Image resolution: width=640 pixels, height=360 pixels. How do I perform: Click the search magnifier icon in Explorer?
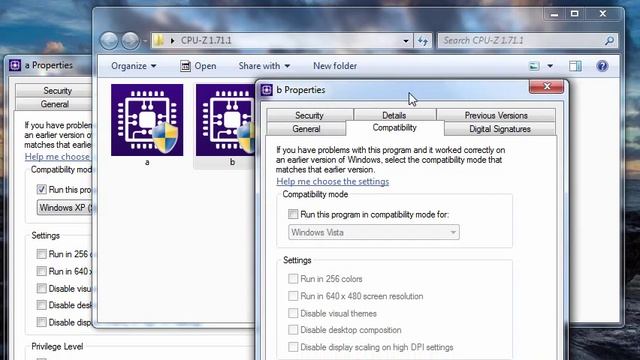point(609,41)
